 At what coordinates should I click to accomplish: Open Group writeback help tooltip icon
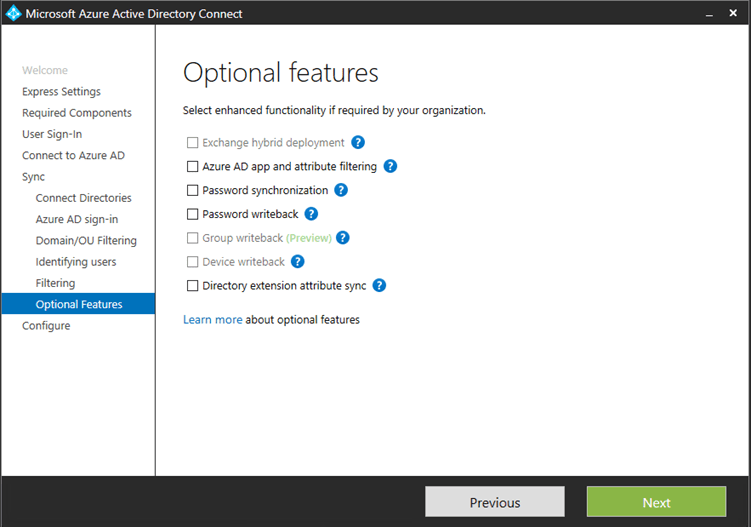tap(342, 238)
